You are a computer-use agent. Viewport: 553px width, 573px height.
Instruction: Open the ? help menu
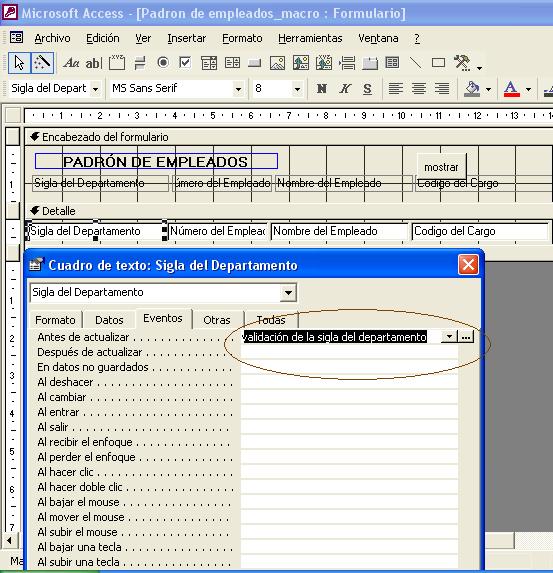point(417,38)
